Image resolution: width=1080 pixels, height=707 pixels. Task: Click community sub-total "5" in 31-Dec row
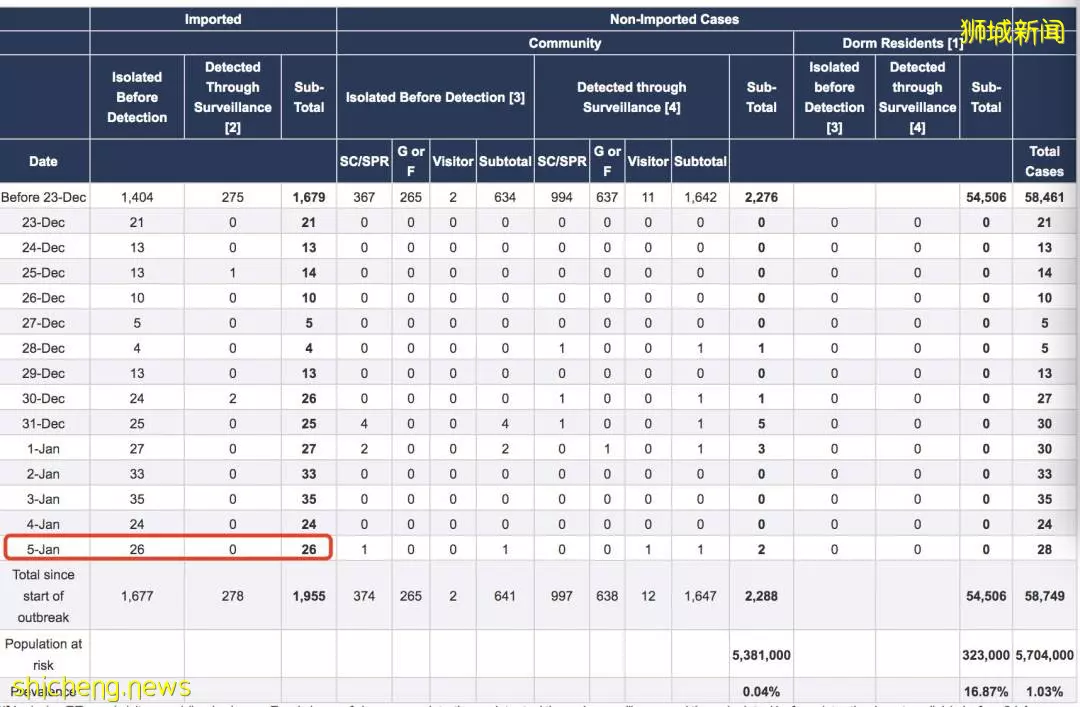pos(761,424)
